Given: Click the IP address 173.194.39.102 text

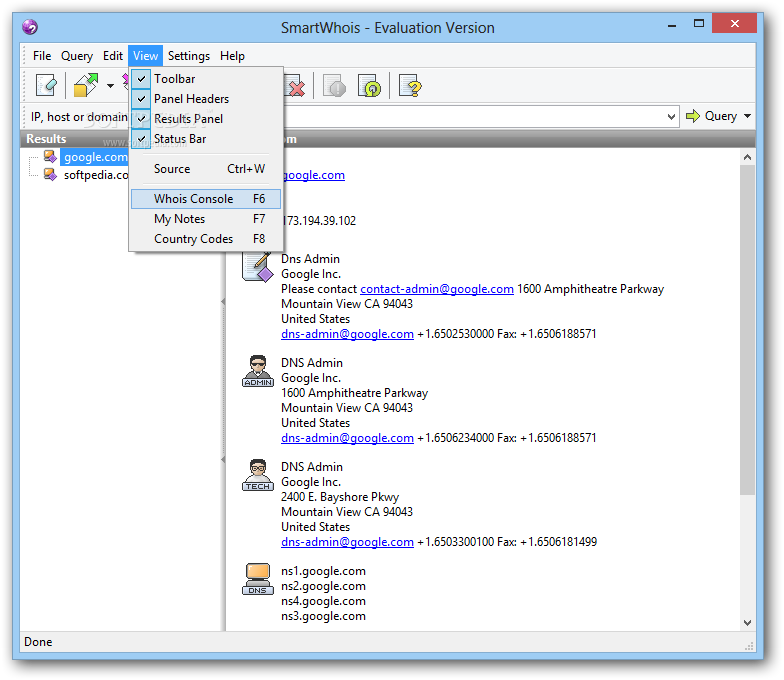Looking at the screenshot, I should [x=320, y=221].
